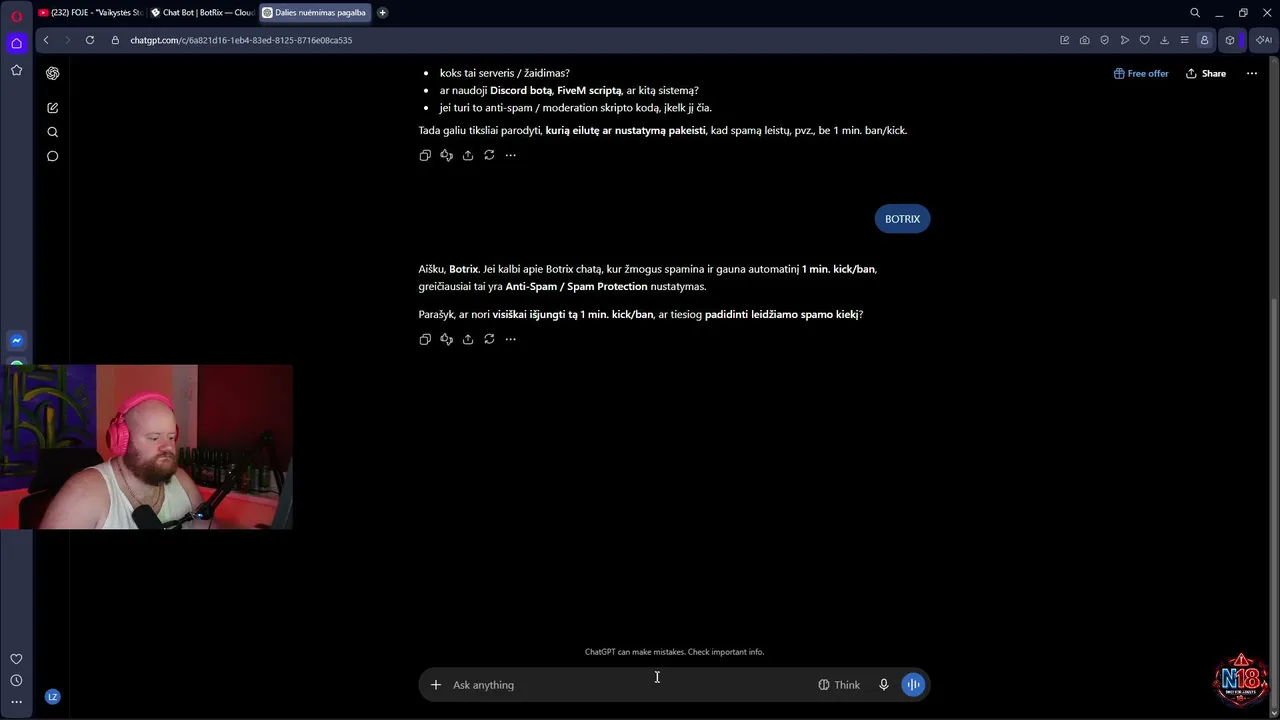Image resolution: width=1280 pixels, height=720 pixels.
Task: Open the ChatGPT search chats icon
Action: pos(52,132)
